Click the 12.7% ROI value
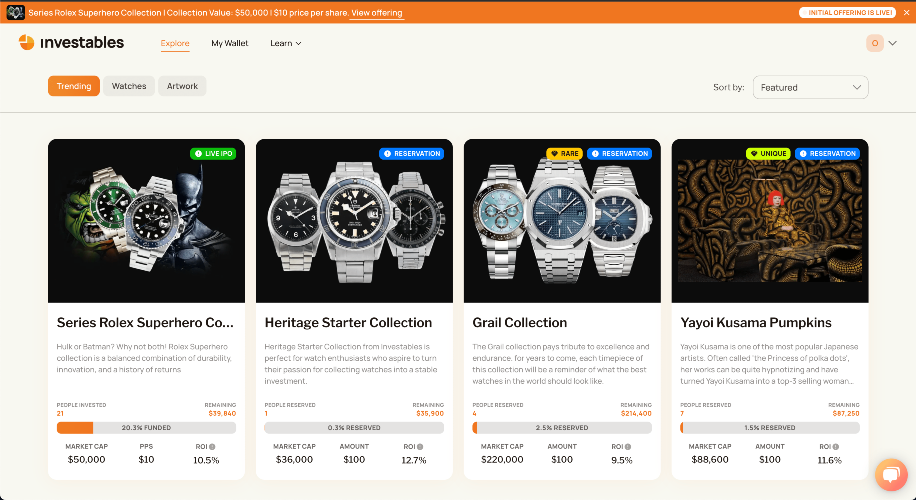 click(414, 460)
